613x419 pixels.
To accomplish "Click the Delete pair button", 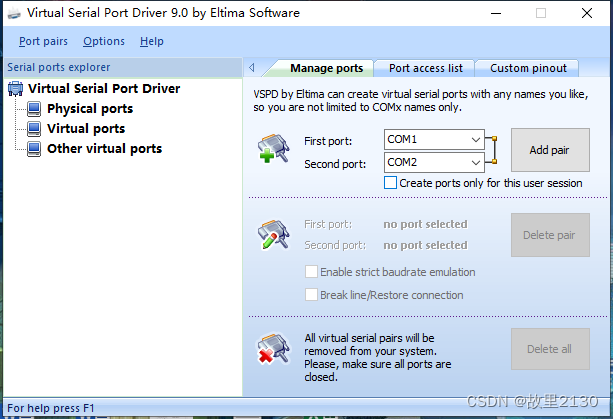I will click(550, 235).
